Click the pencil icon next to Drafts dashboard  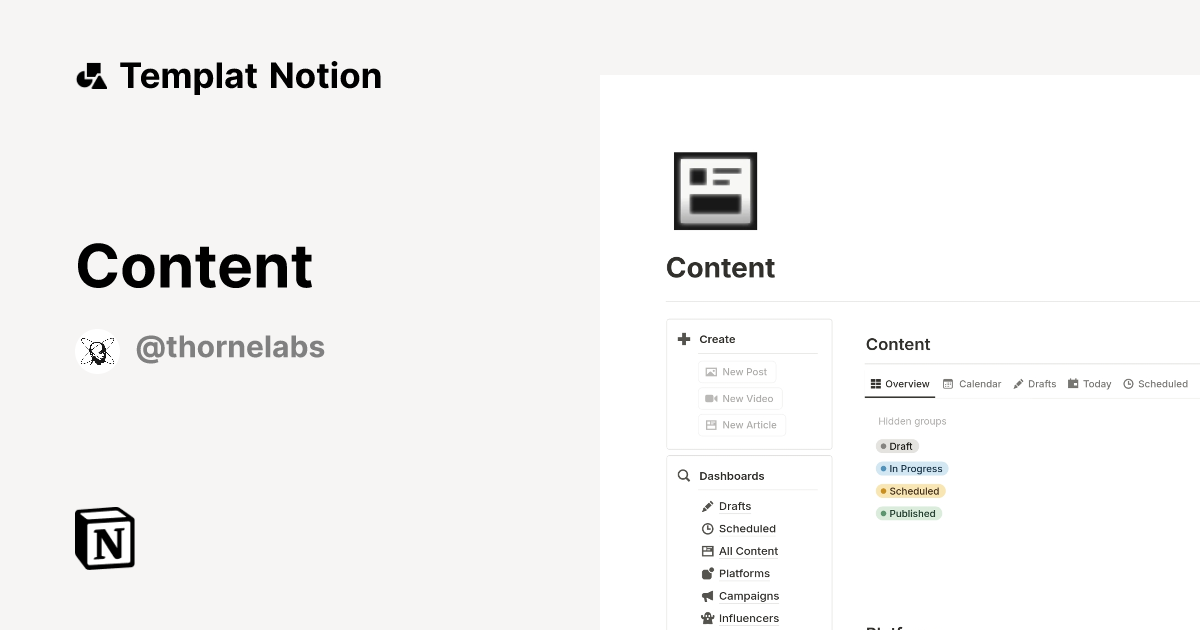click(708, 506)
